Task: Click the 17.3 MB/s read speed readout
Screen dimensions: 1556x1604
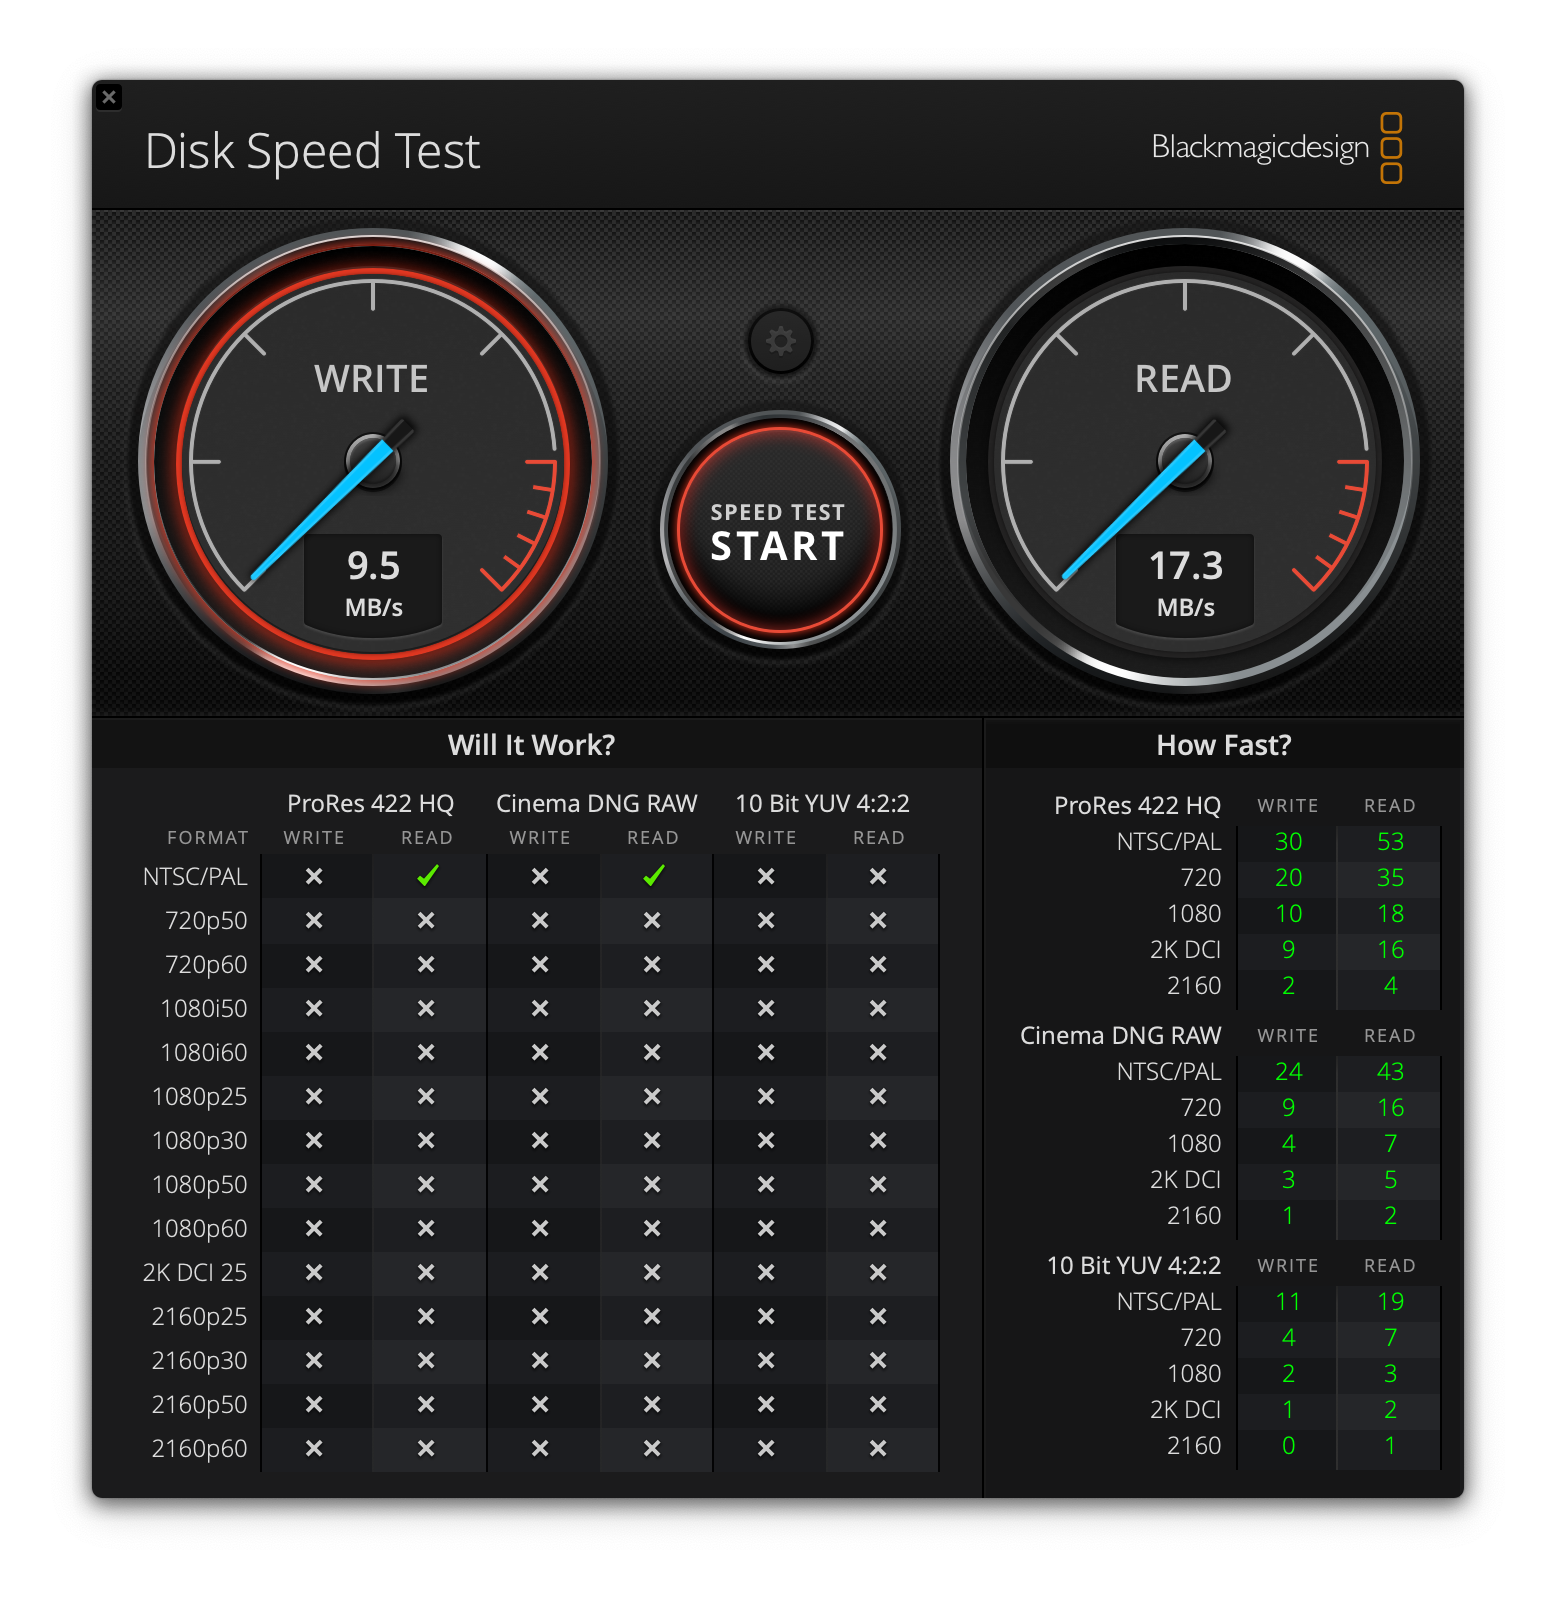Action: 1185,583
